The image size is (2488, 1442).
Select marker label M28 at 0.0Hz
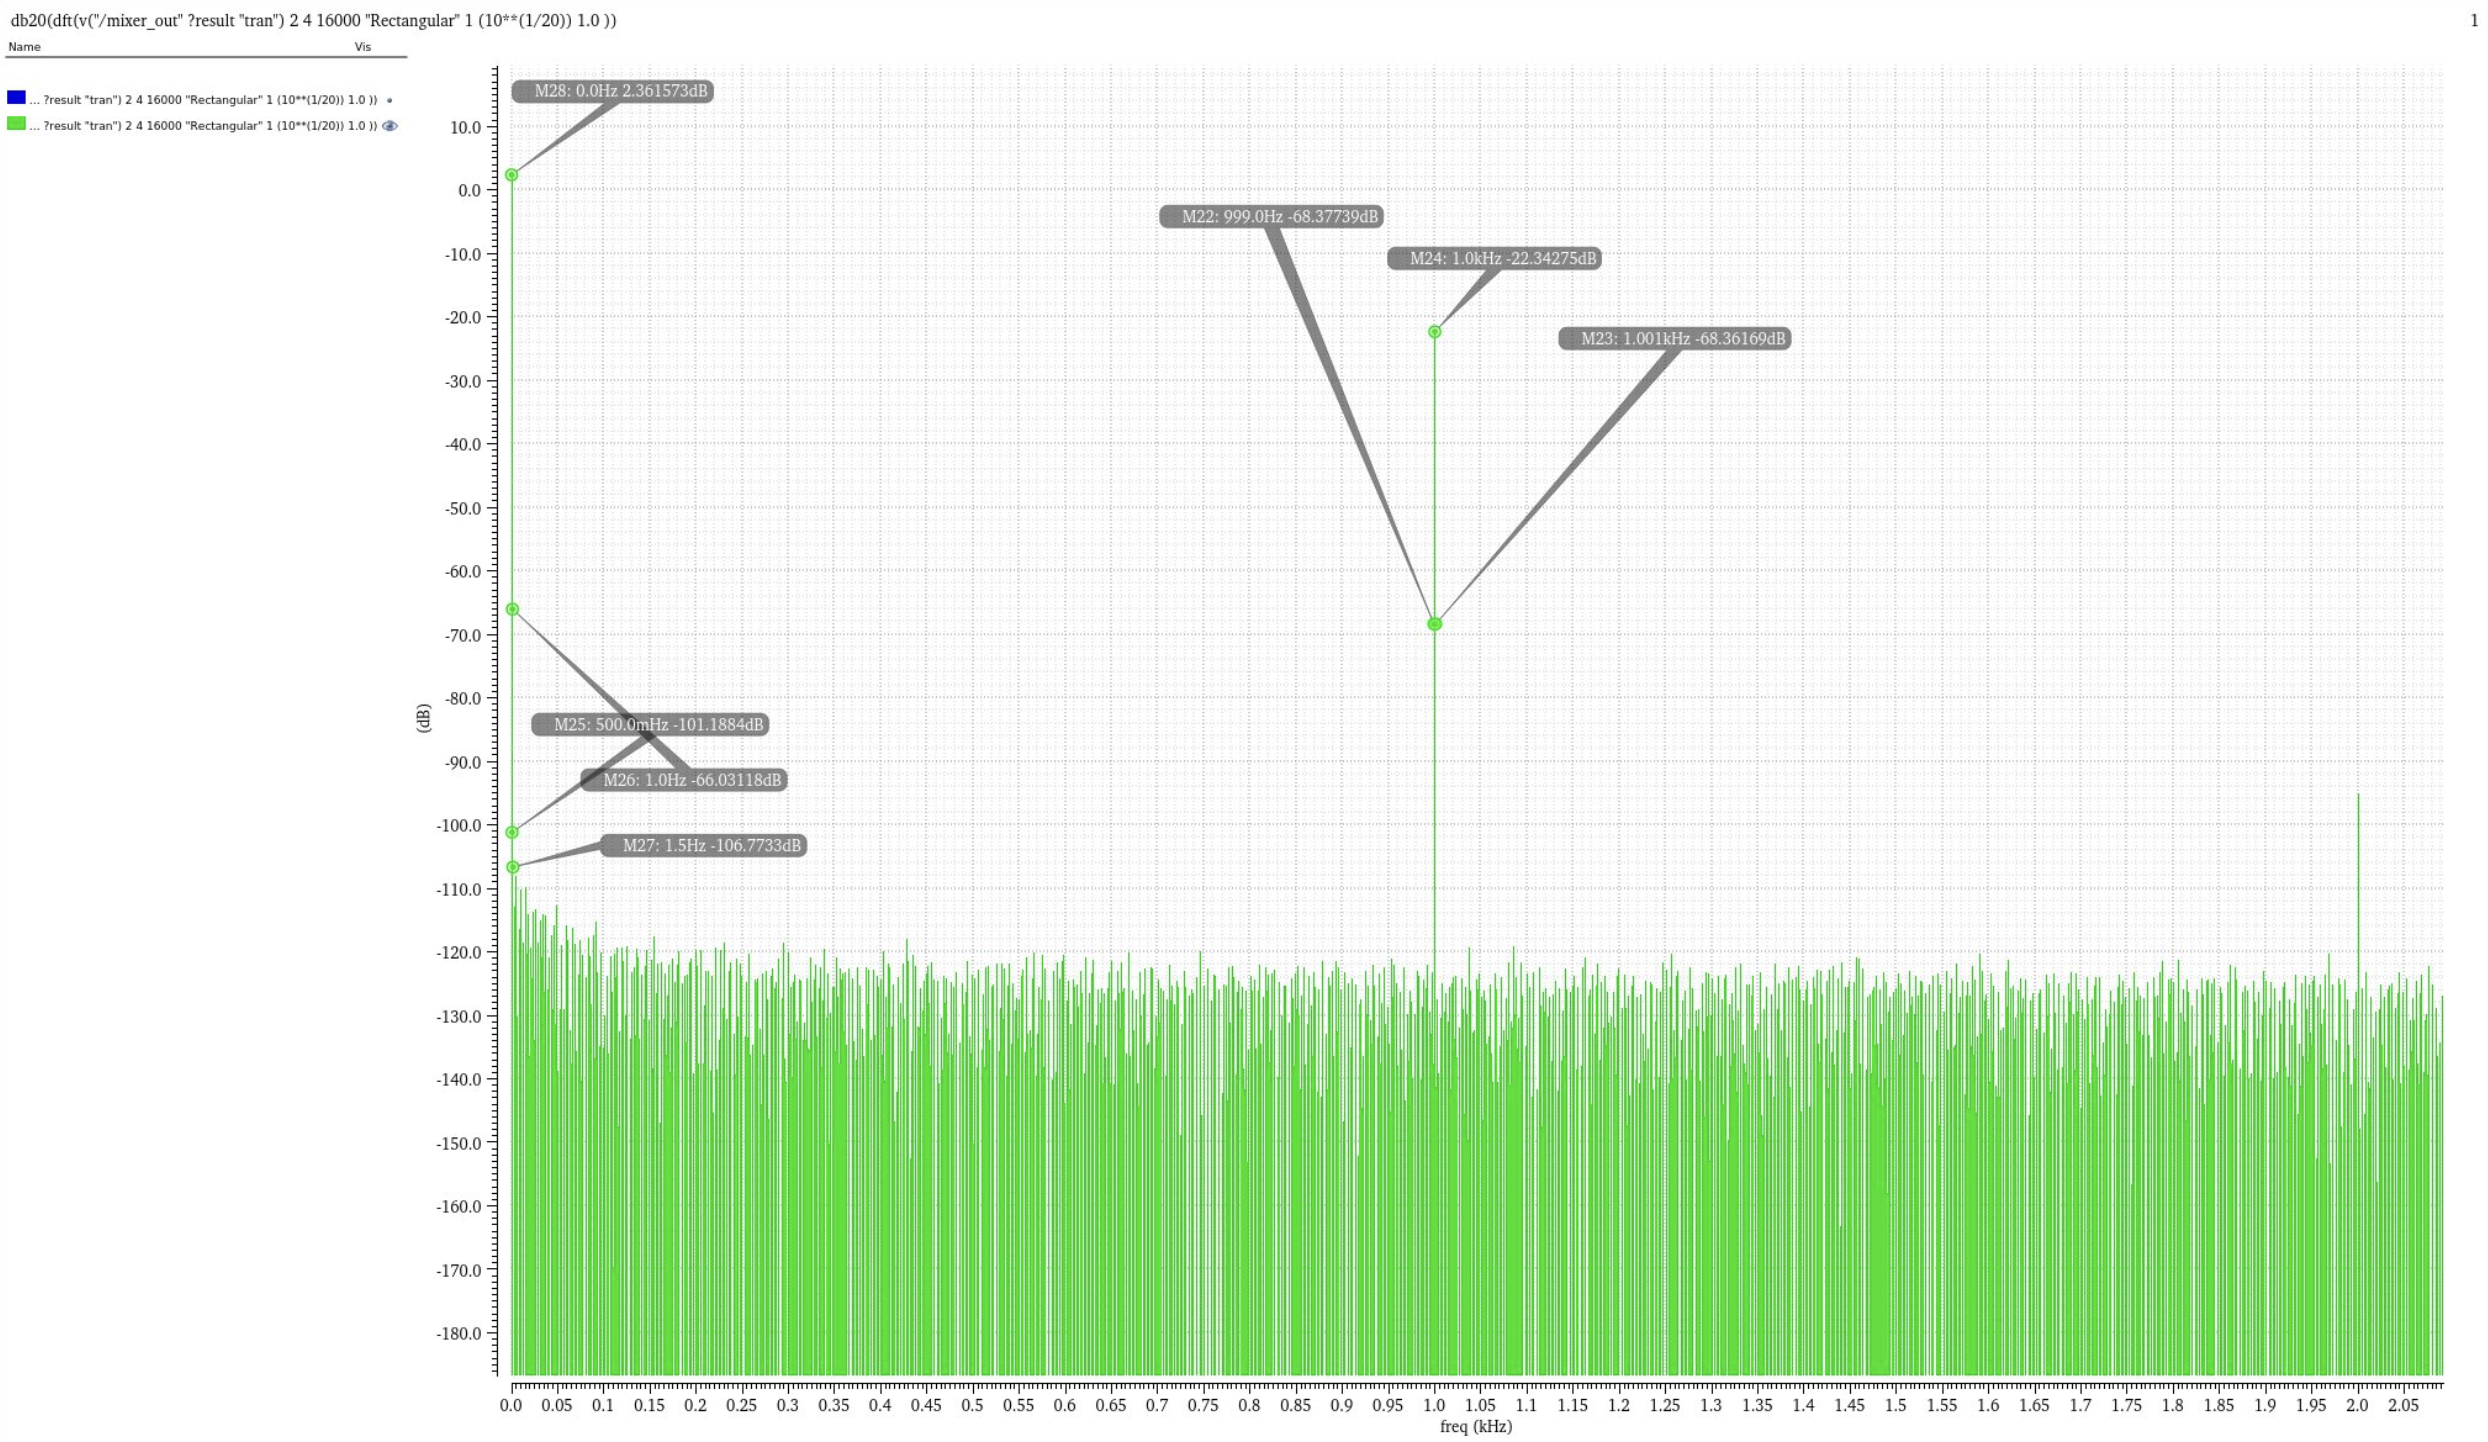point(613,91)
